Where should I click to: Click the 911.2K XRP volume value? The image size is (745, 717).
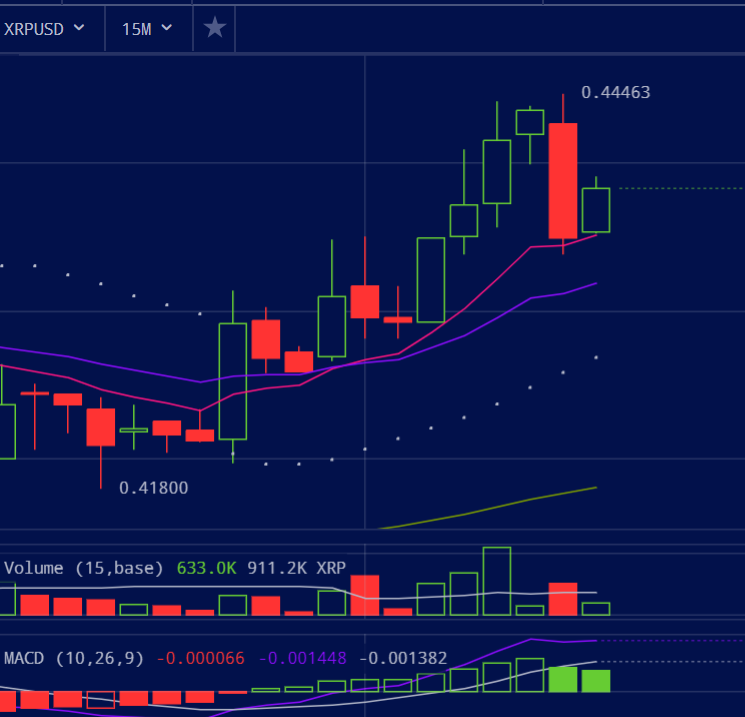[296, 568]
